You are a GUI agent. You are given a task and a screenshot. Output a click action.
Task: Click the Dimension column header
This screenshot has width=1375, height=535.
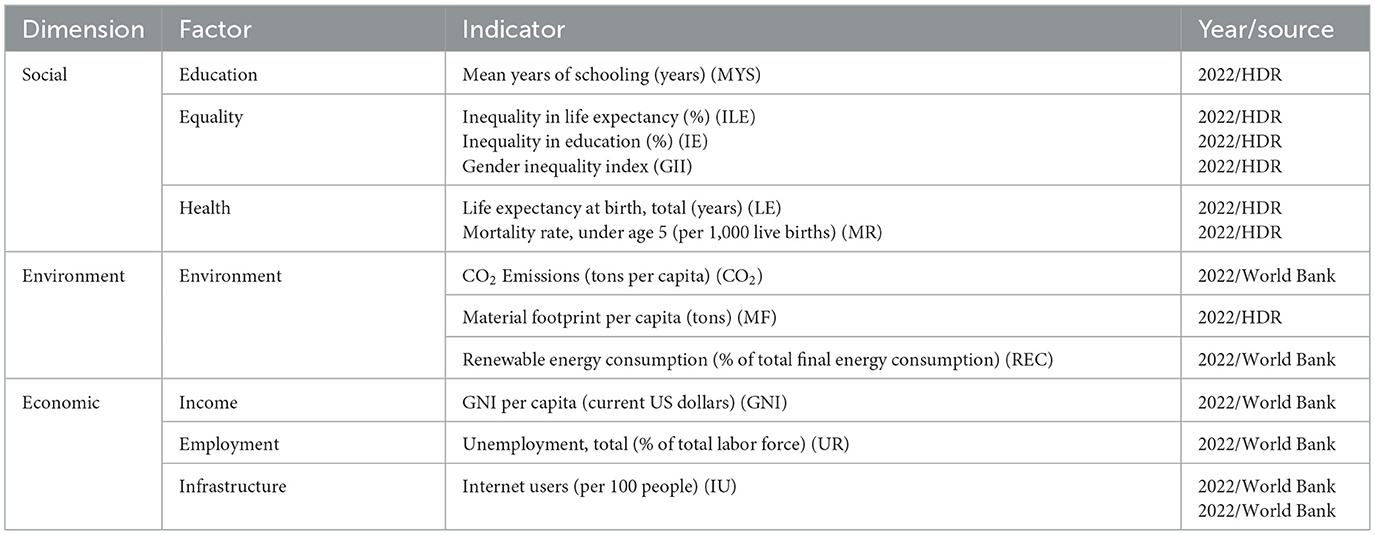[x=83, y=29]
